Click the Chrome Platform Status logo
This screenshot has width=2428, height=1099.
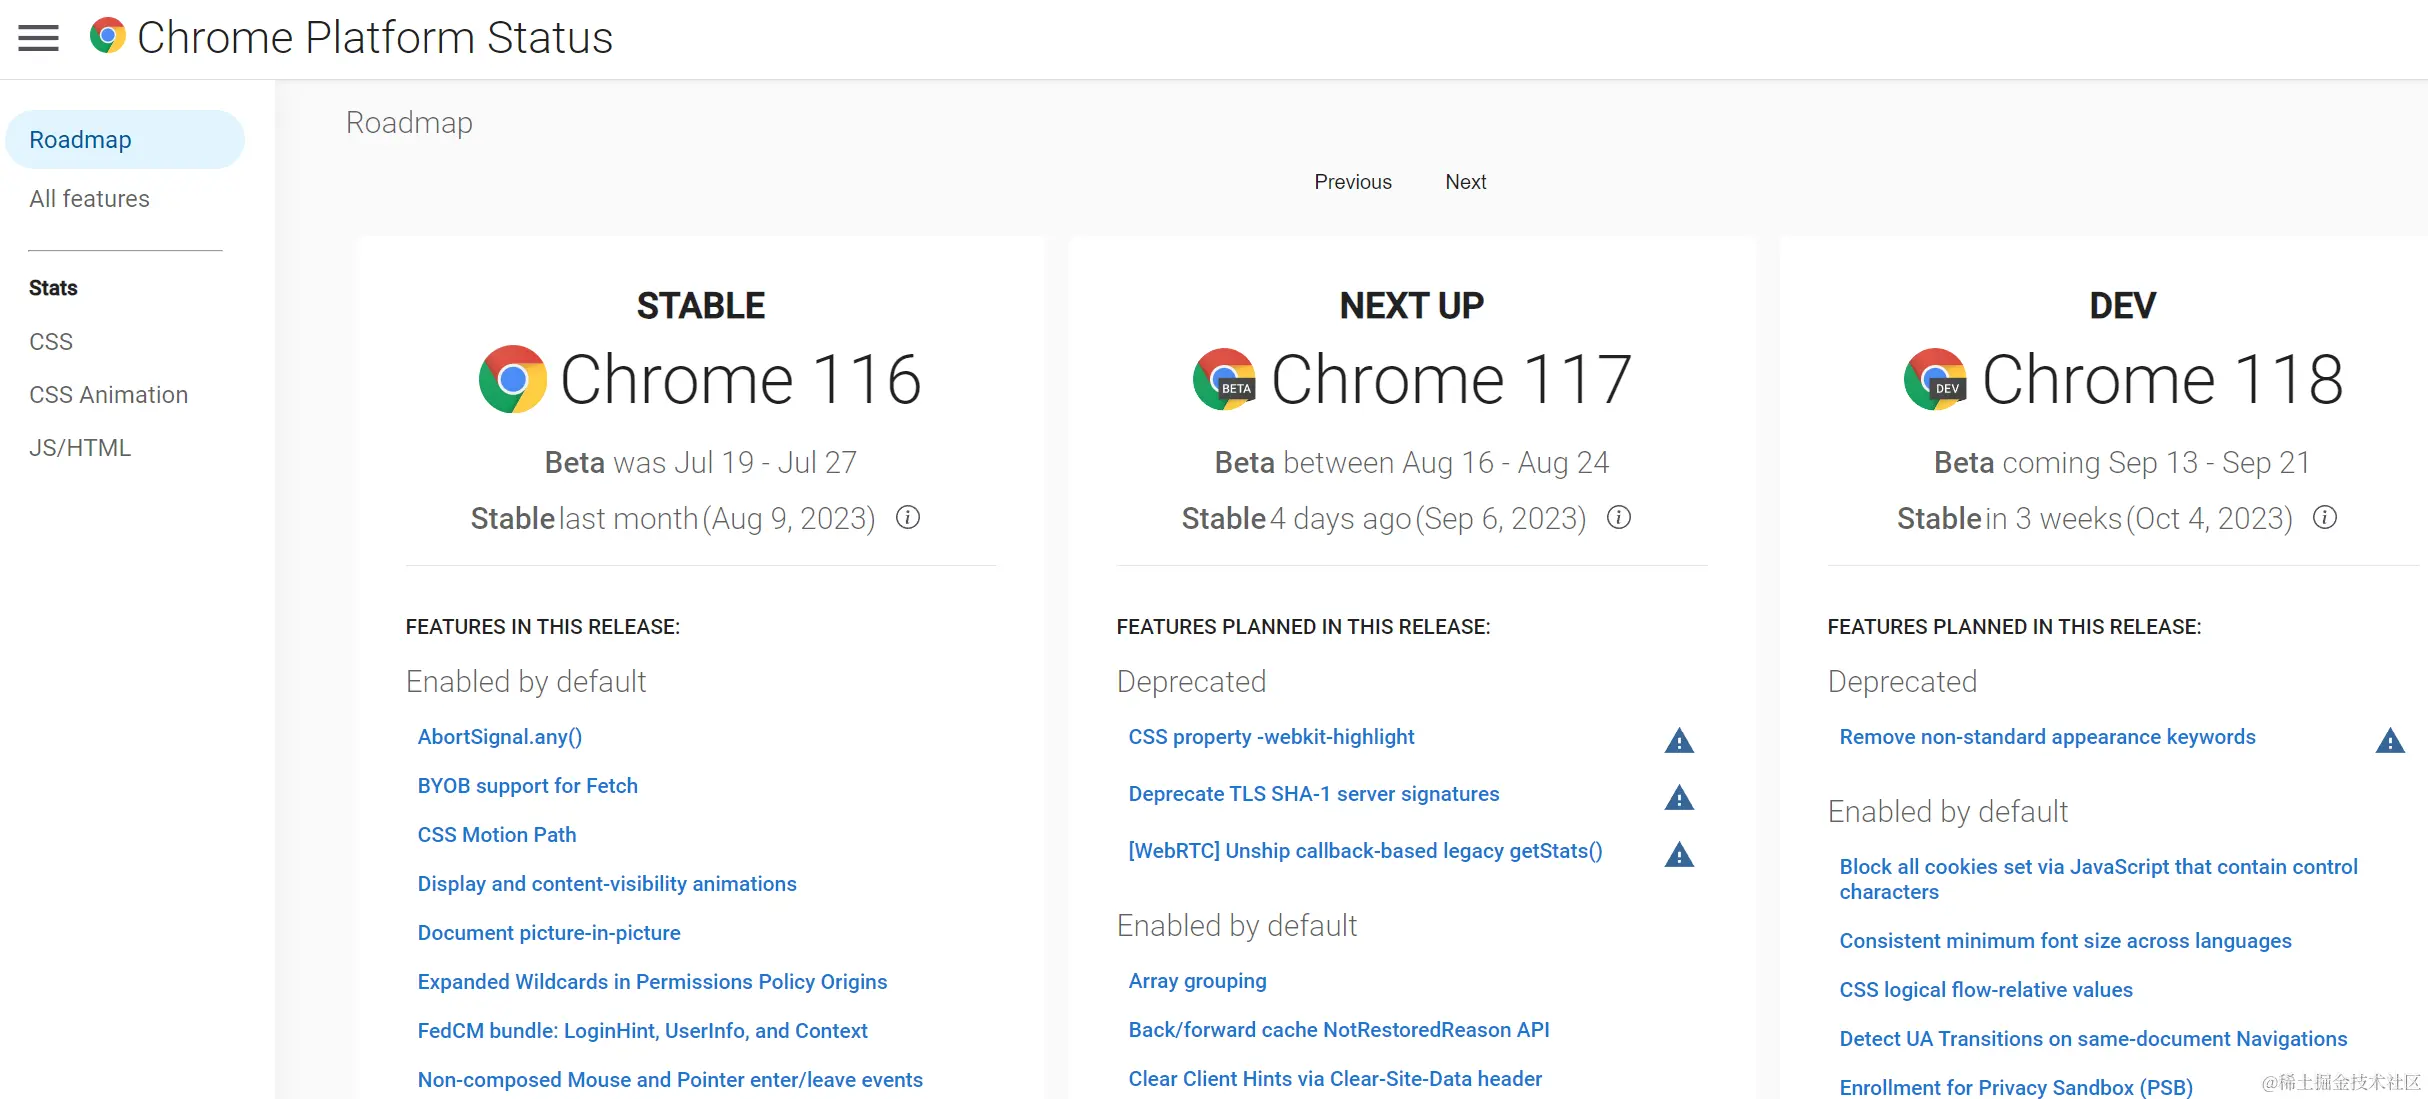coord(110,37)
